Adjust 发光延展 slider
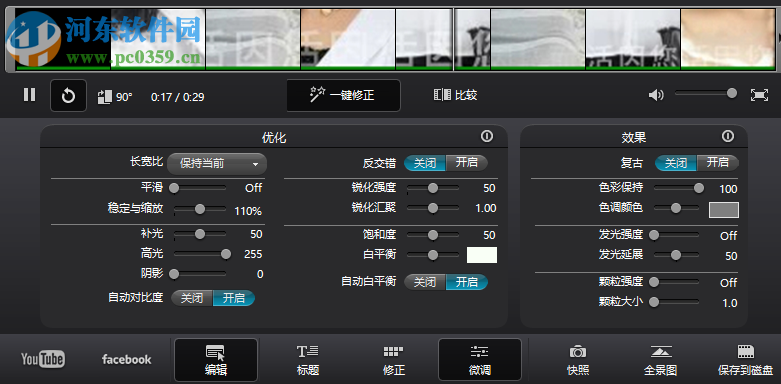This screenshot has height=384, width=781. coord(676,255)
